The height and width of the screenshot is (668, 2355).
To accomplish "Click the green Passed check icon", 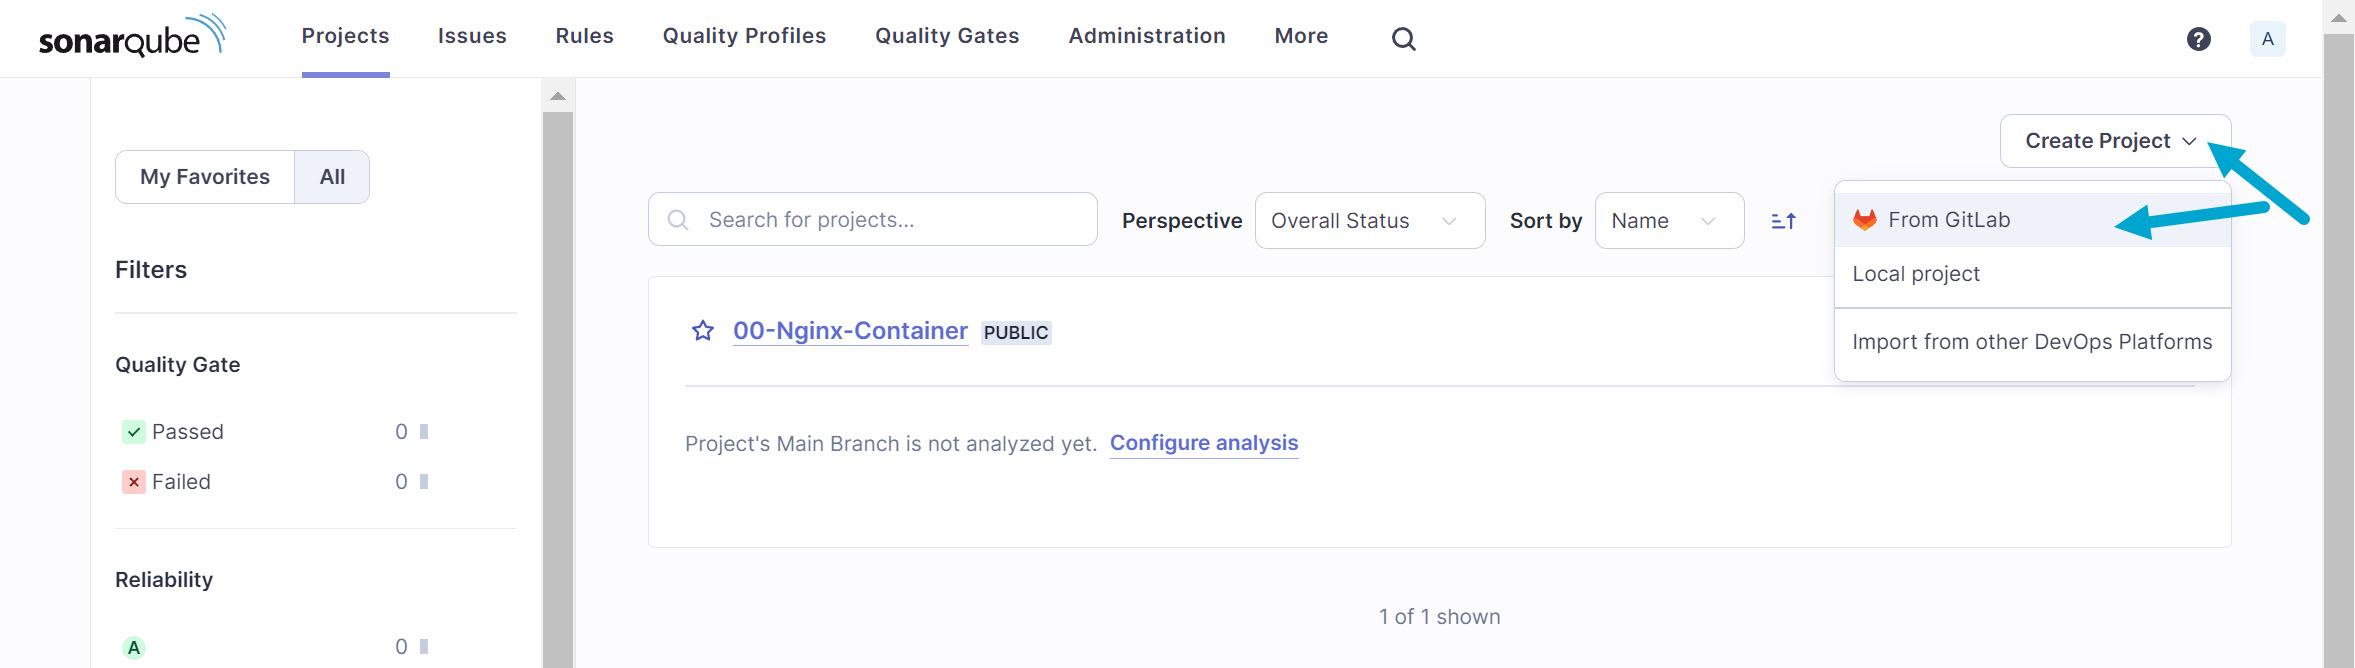I will 133,431.
